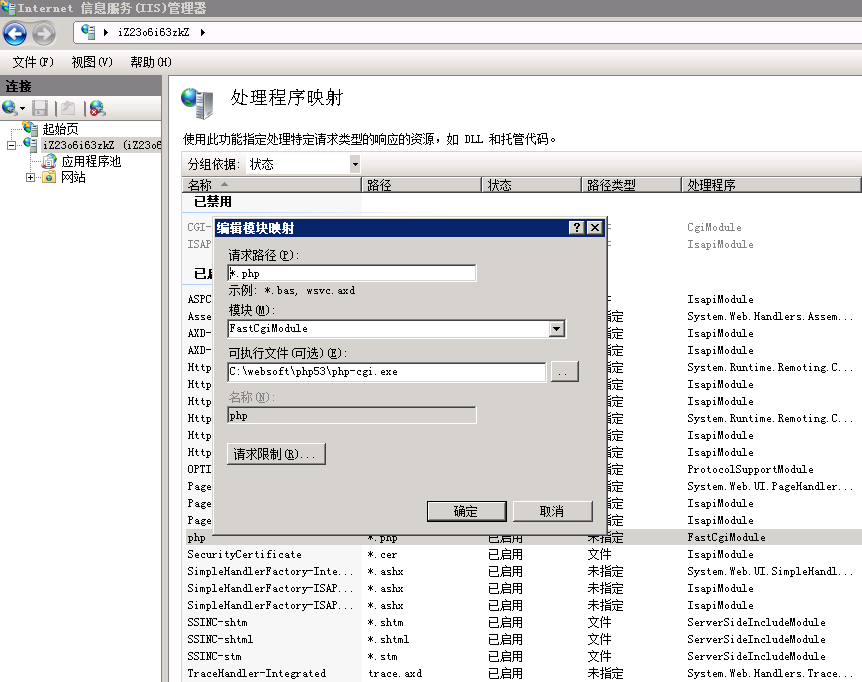Click the 确定 button
862x682 pixels.
point(466,511)
